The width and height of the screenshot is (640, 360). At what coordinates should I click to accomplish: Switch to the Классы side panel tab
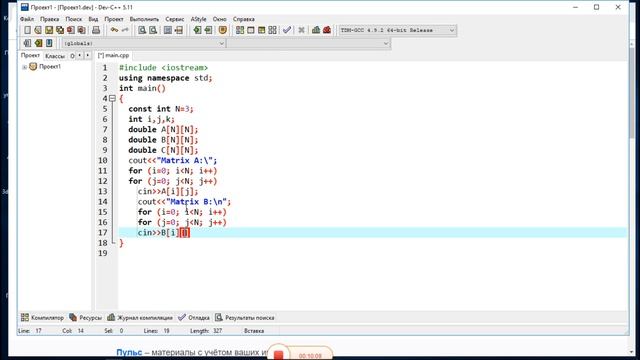pos(55,56)
